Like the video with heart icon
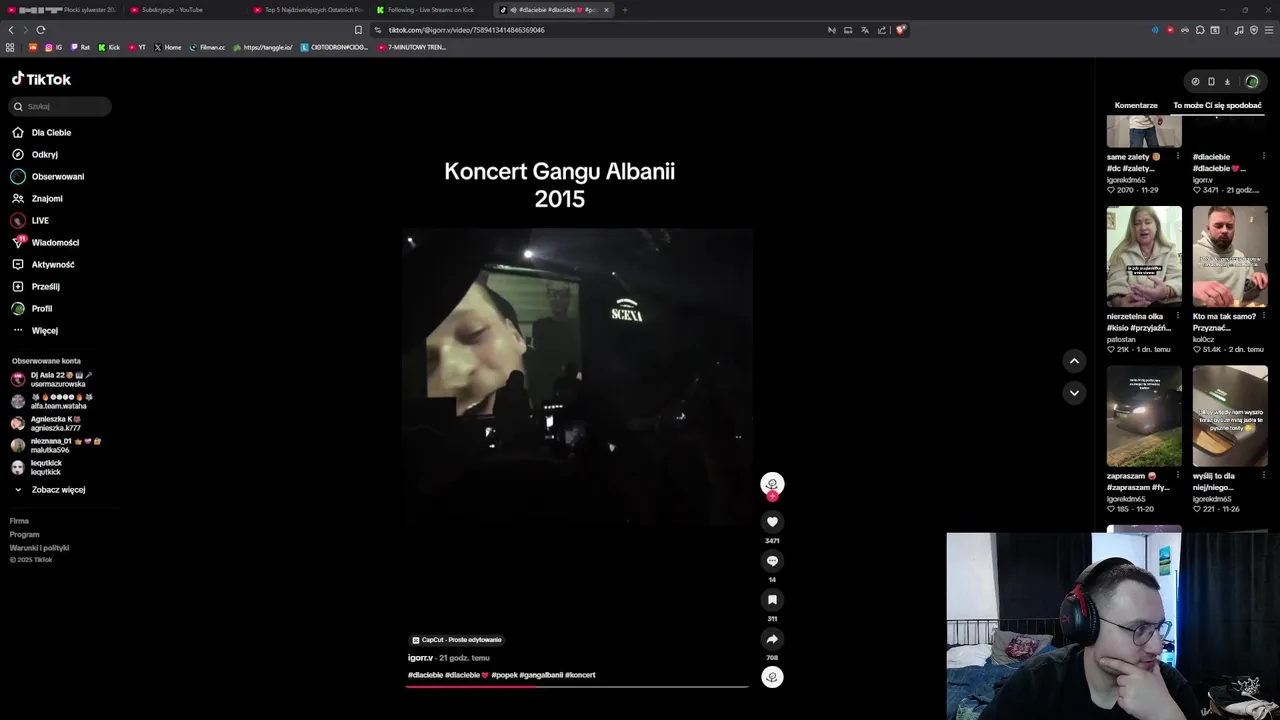The image size is (1280, 720). (772, 521)
